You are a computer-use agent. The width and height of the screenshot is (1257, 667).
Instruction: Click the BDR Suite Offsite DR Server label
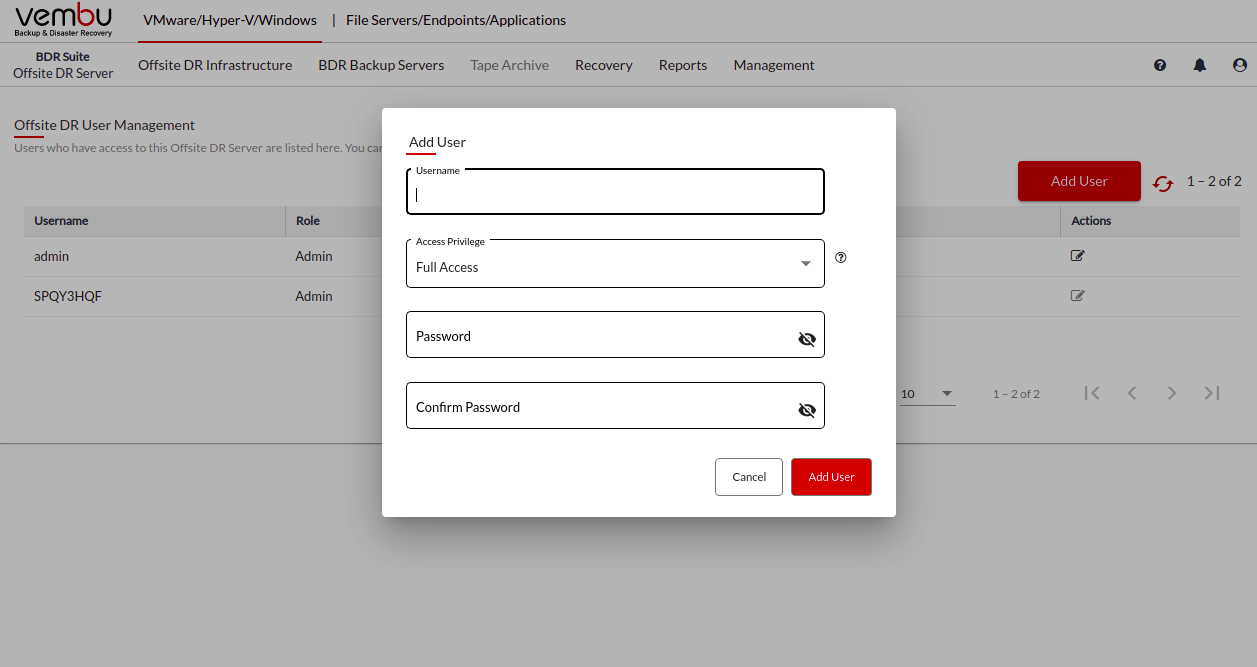[63, 65]
